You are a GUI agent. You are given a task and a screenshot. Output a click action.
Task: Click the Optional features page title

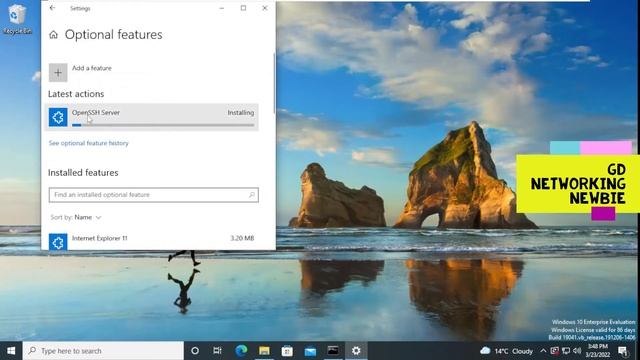click(113, 35)
